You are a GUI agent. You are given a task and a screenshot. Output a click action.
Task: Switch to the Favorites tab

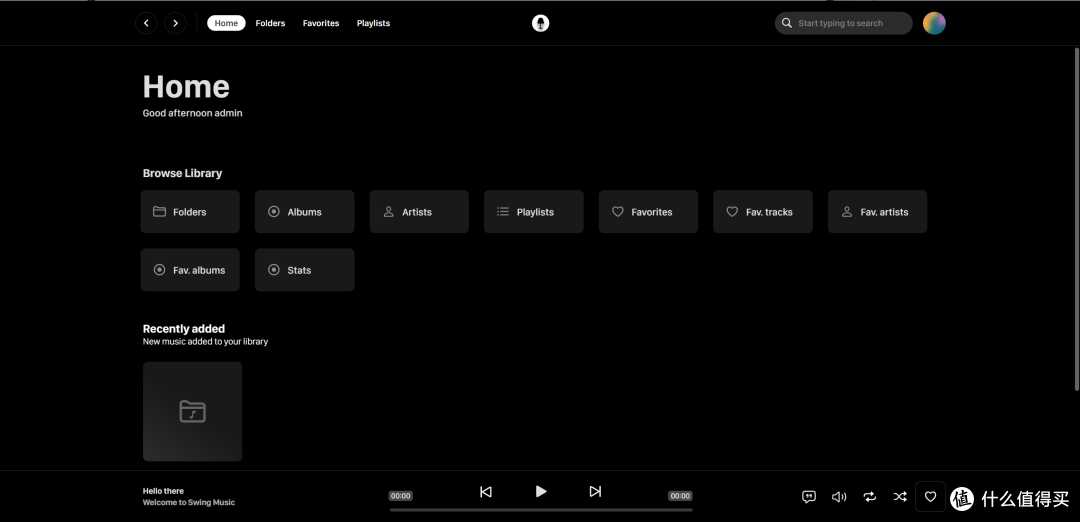(x=321, y=23)
